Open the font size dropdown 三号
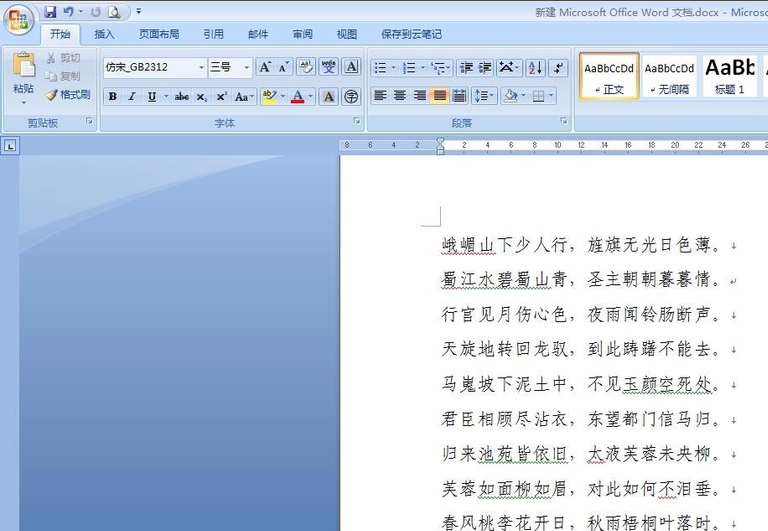This screenshot has height=531, width=768. tap(246, 67)
